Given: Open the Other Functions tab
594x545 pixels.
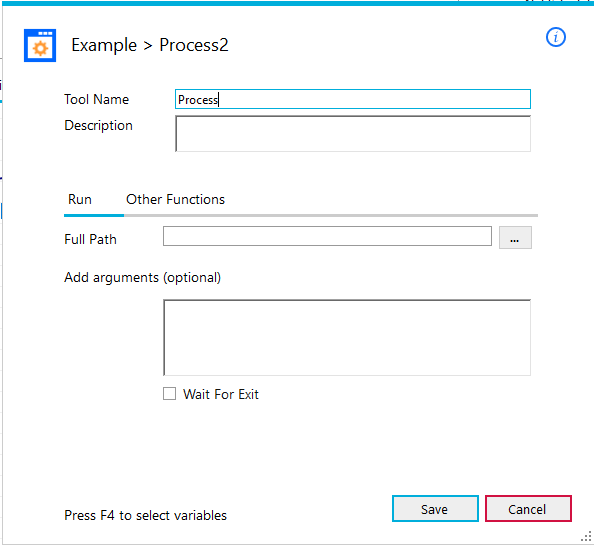Looking at the screenshot, I should click(175, 199).
